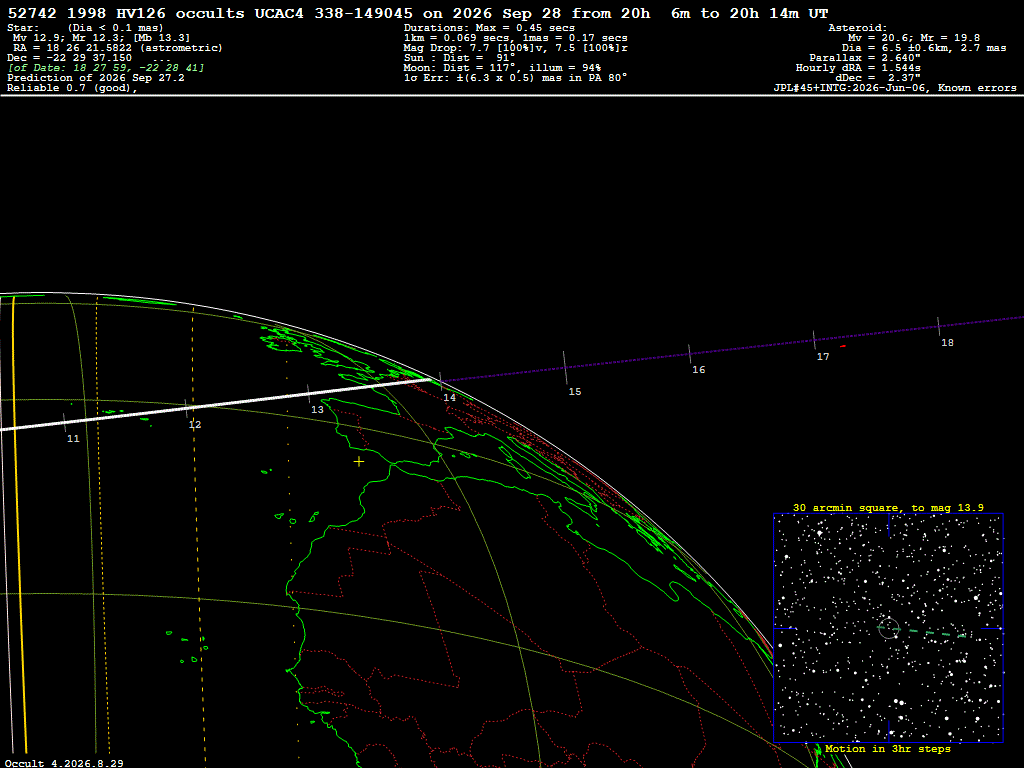The height and width of the screenshot is (768, 1024).
Task: Click the 30 arcmin star chart thumbnail
Action: coord(888,628)
